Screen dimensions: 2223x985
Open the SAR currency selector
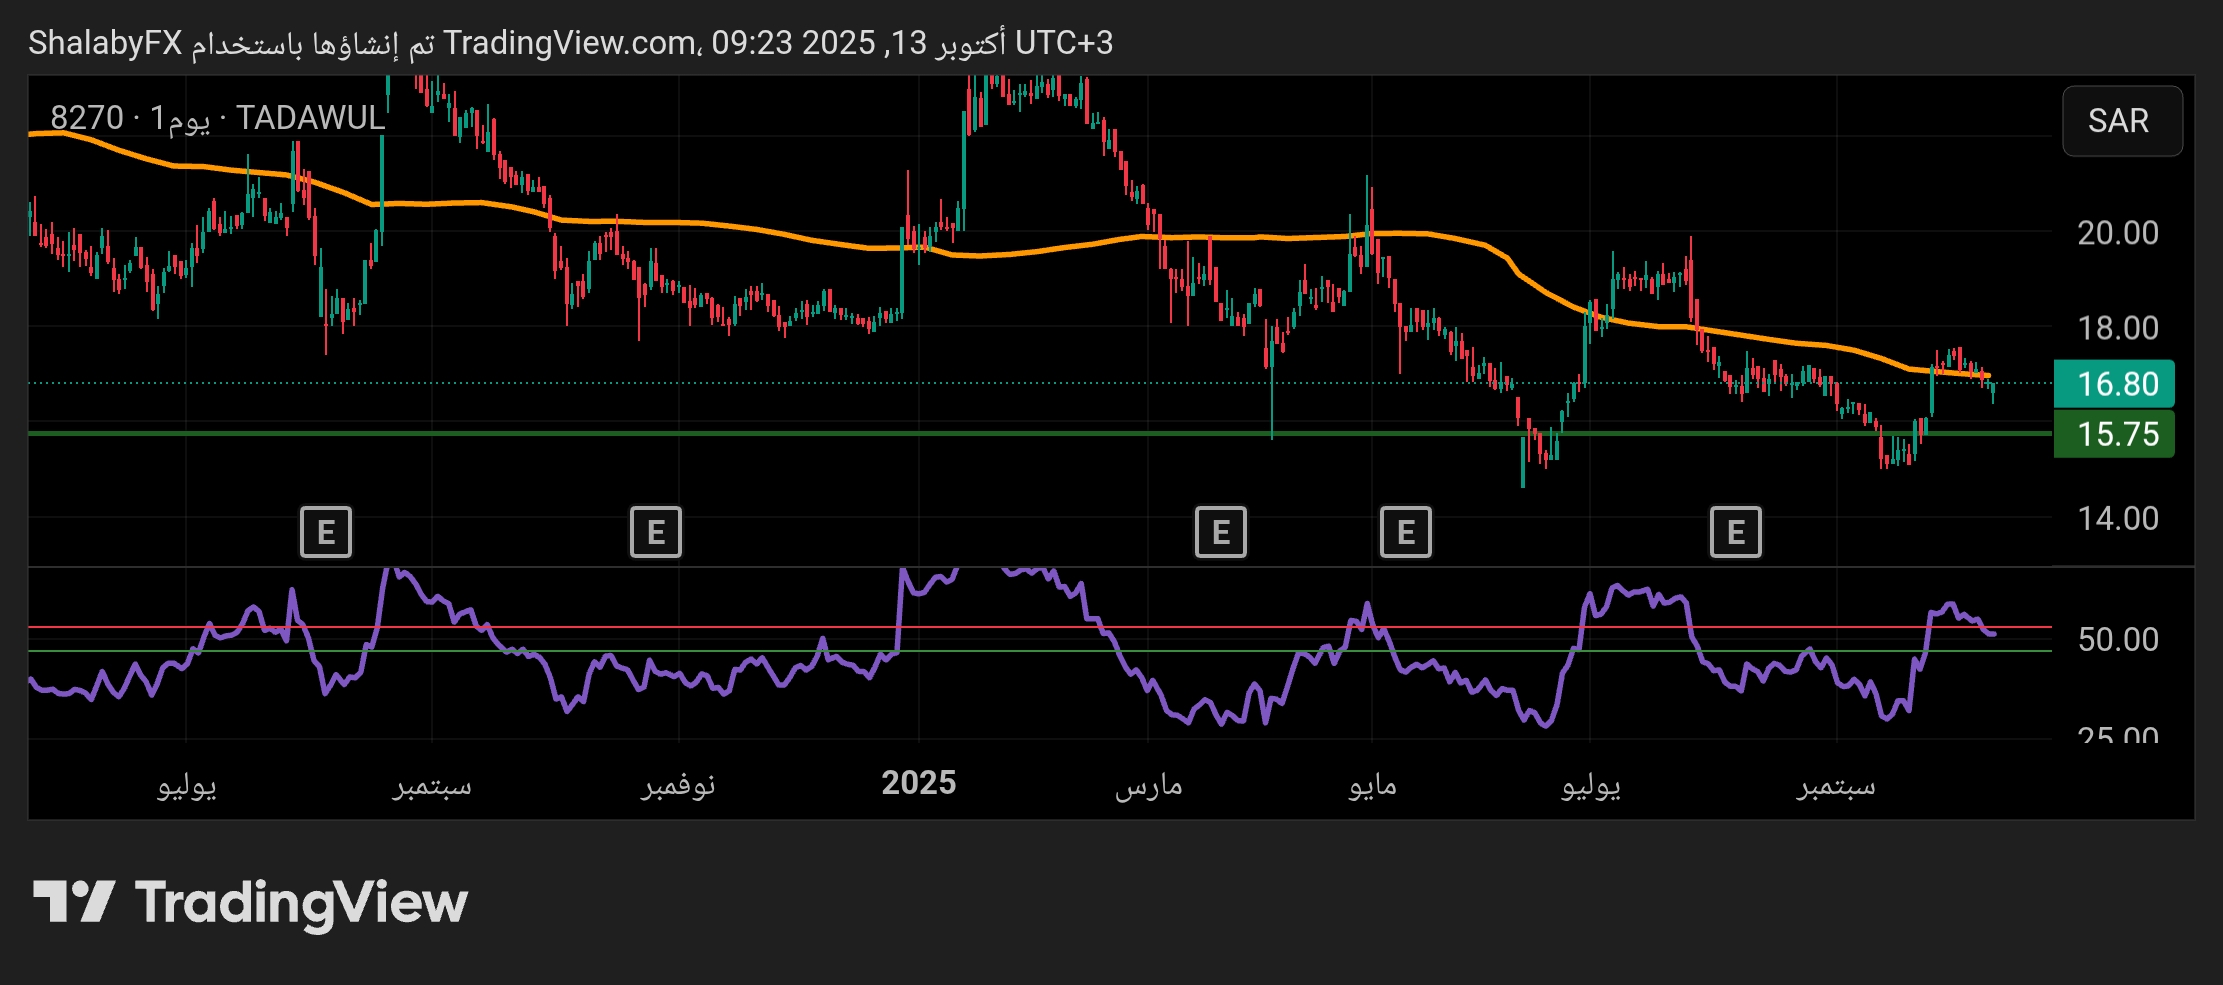[x=2121, y=121]
